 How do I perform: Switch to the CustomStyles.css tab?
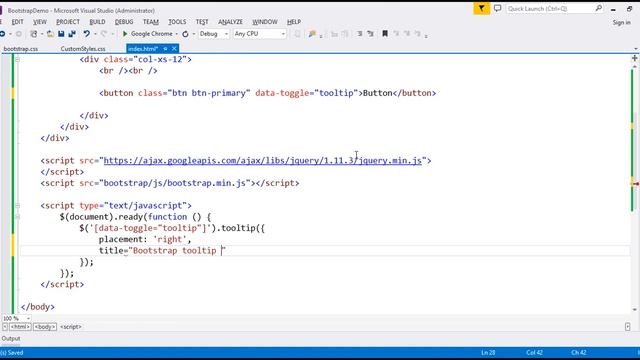(83, 49)
